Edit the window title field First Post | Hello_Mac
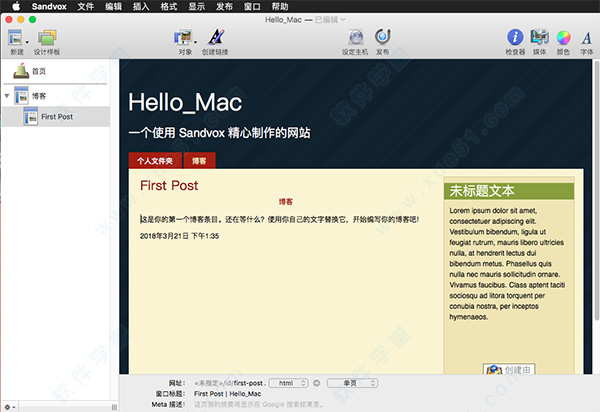This screenshot has width=600, height=412. tap(228, 394)
